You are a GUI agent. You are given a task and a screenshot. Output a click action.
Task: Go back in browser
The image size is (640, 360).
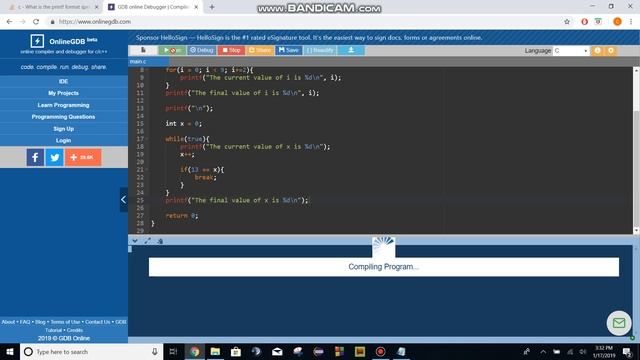9,22
